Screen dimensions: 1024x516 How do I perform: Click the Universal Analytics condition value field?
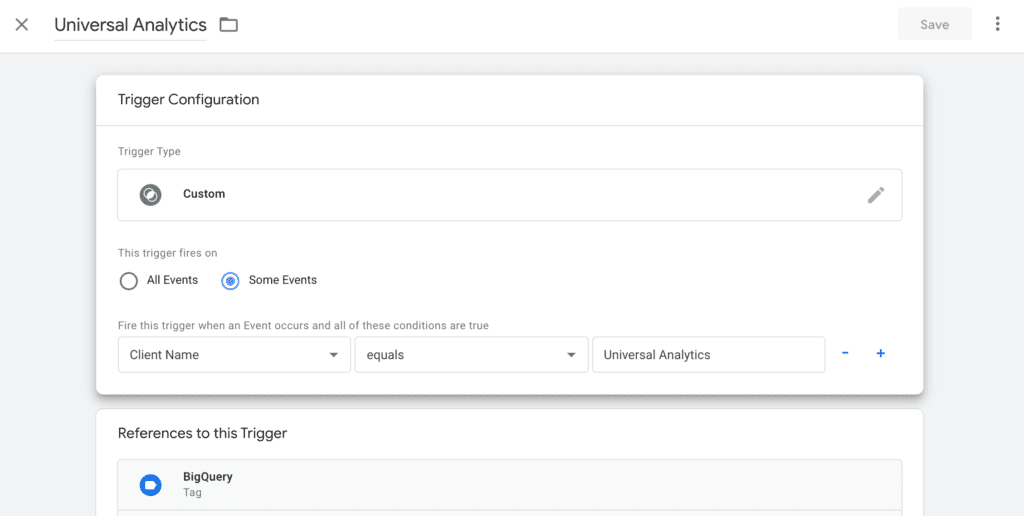pyautogui.click(x=709, y=355)
